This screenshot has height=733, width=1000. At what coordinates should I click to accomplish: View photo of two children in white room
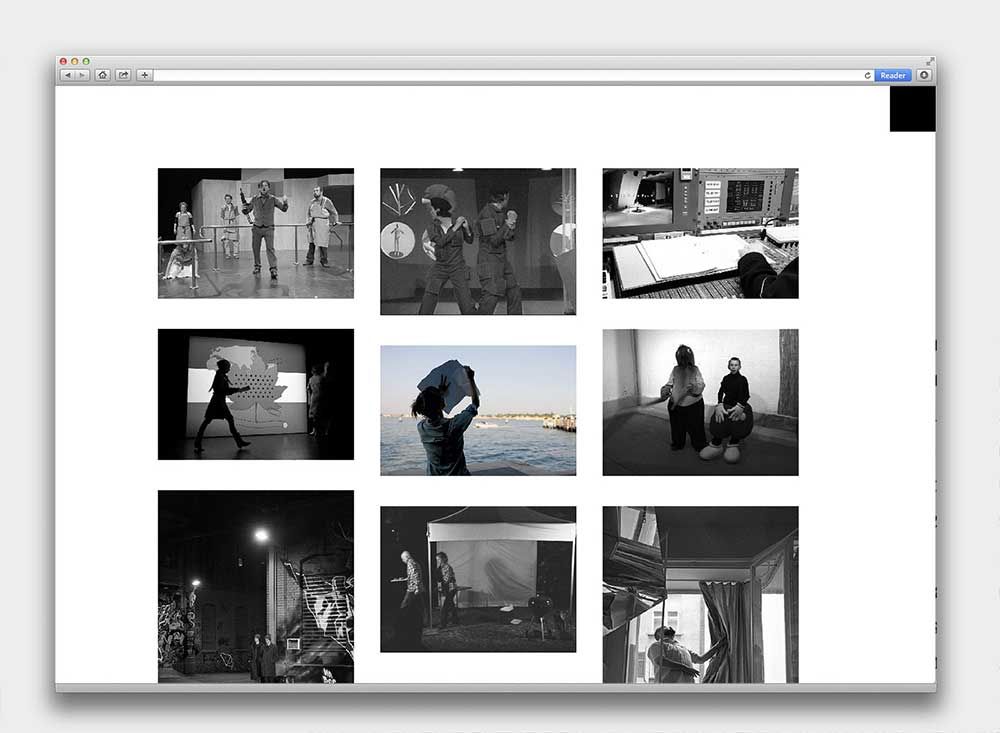(x=700, y=402)
